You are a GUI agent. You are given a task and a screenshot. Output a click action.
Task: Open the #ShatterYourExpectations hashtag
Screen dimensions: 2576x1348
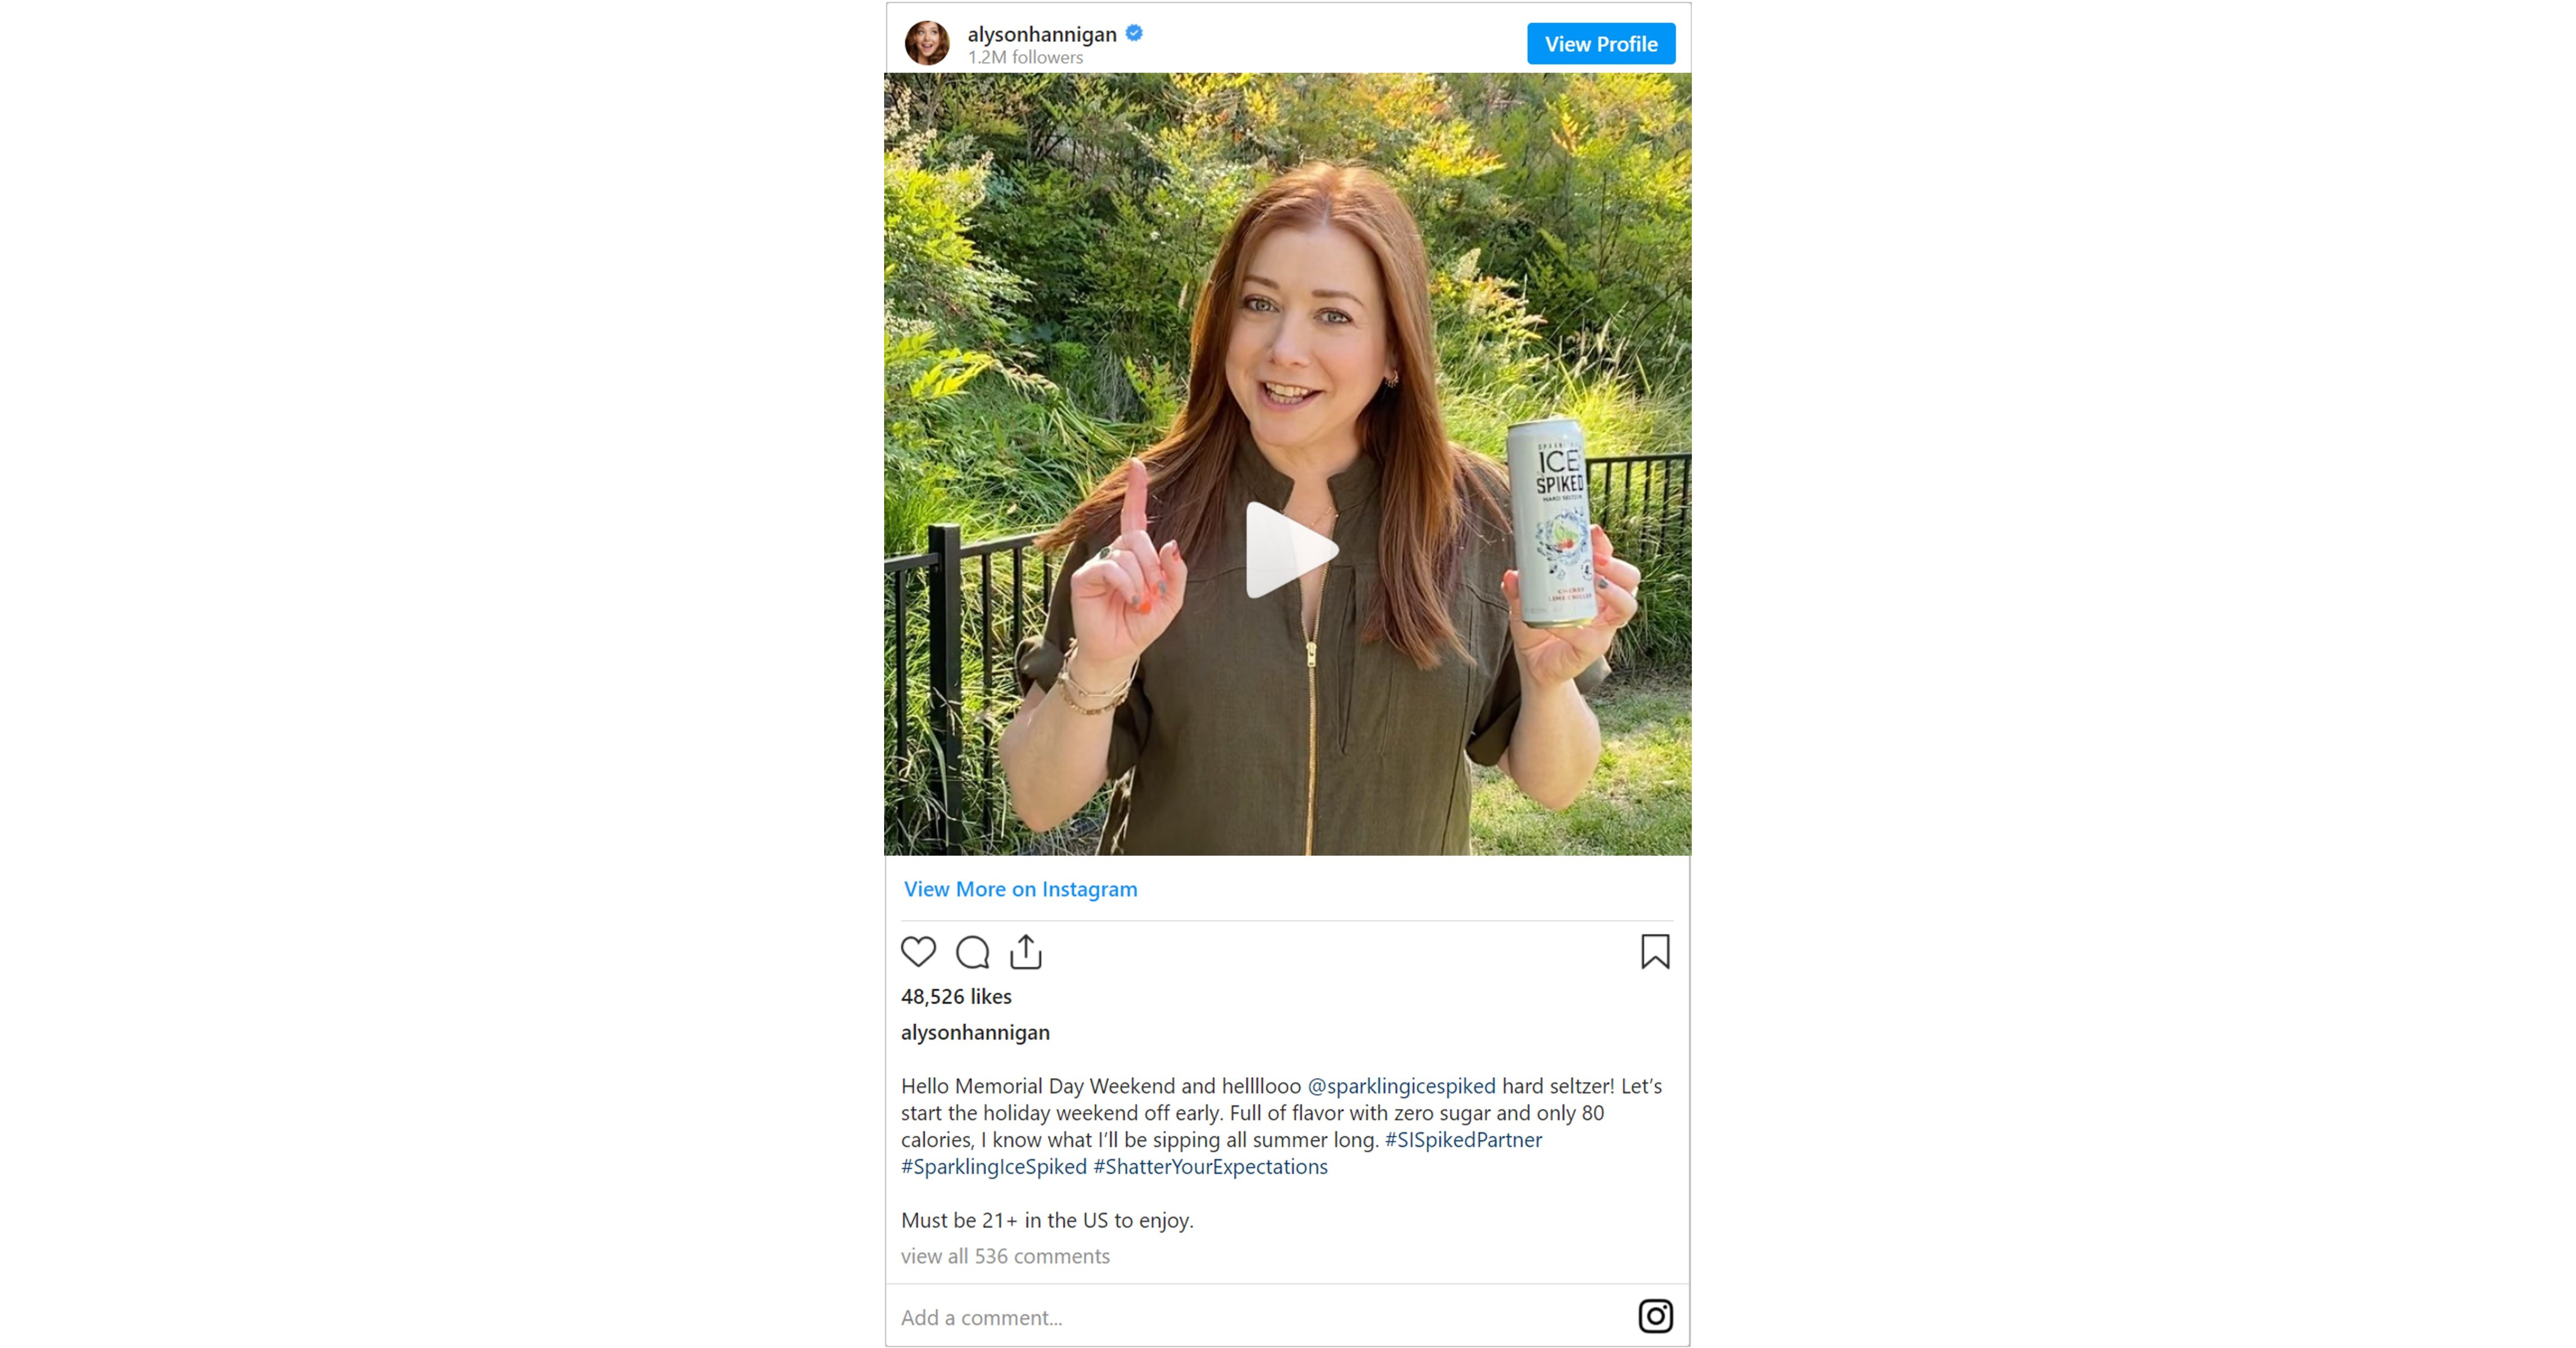pos(1210,1167)
